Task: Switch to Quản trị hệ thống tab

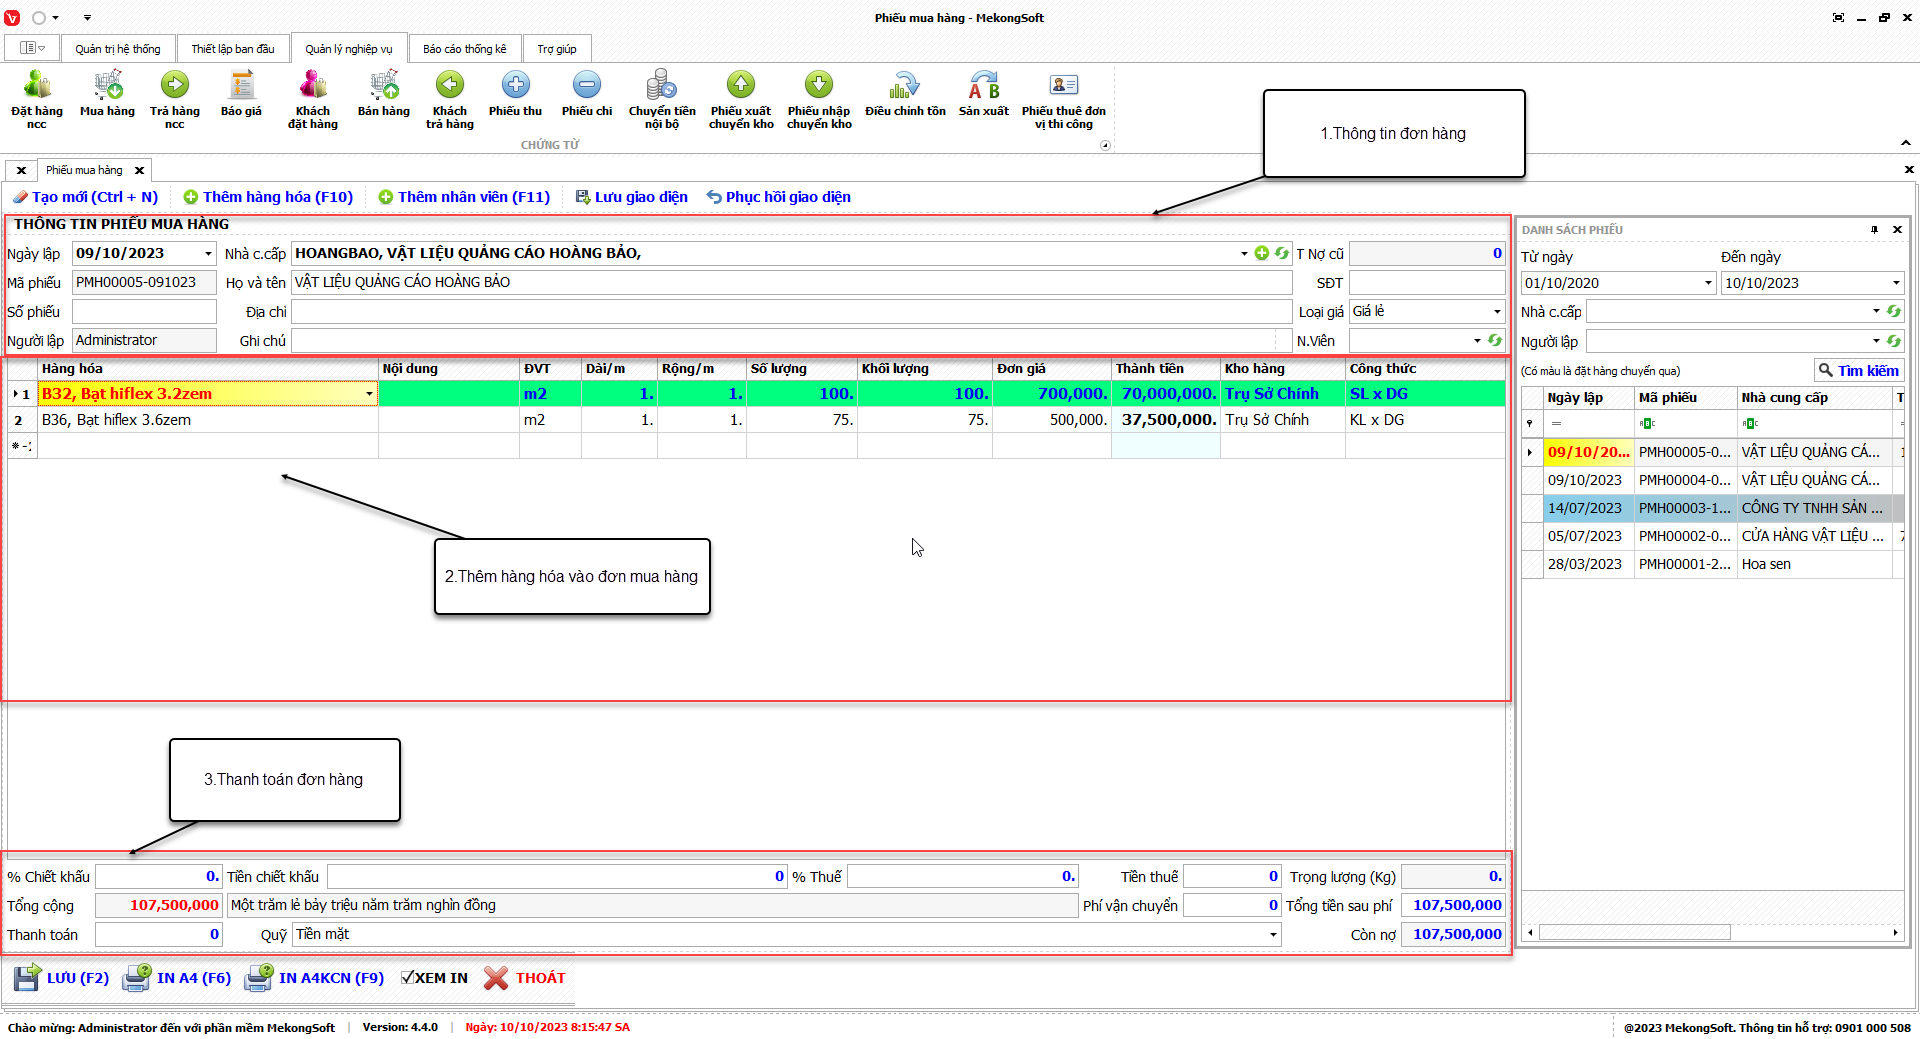Action: click(x=118, y=49)
